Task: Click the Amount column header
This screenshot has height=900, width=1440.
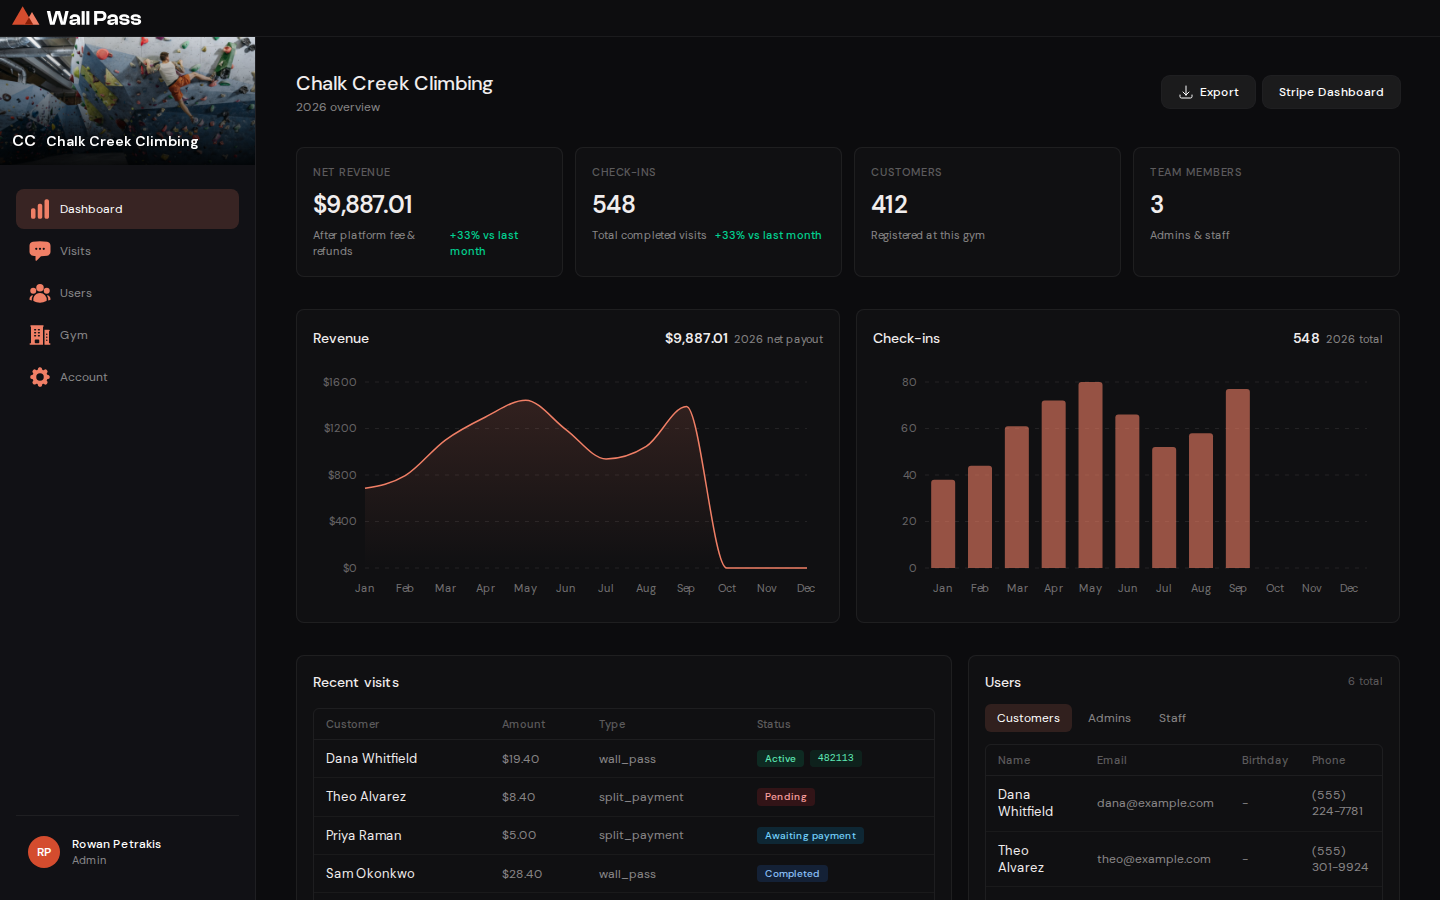Action: pyautogui.click(x=524, y=724)
